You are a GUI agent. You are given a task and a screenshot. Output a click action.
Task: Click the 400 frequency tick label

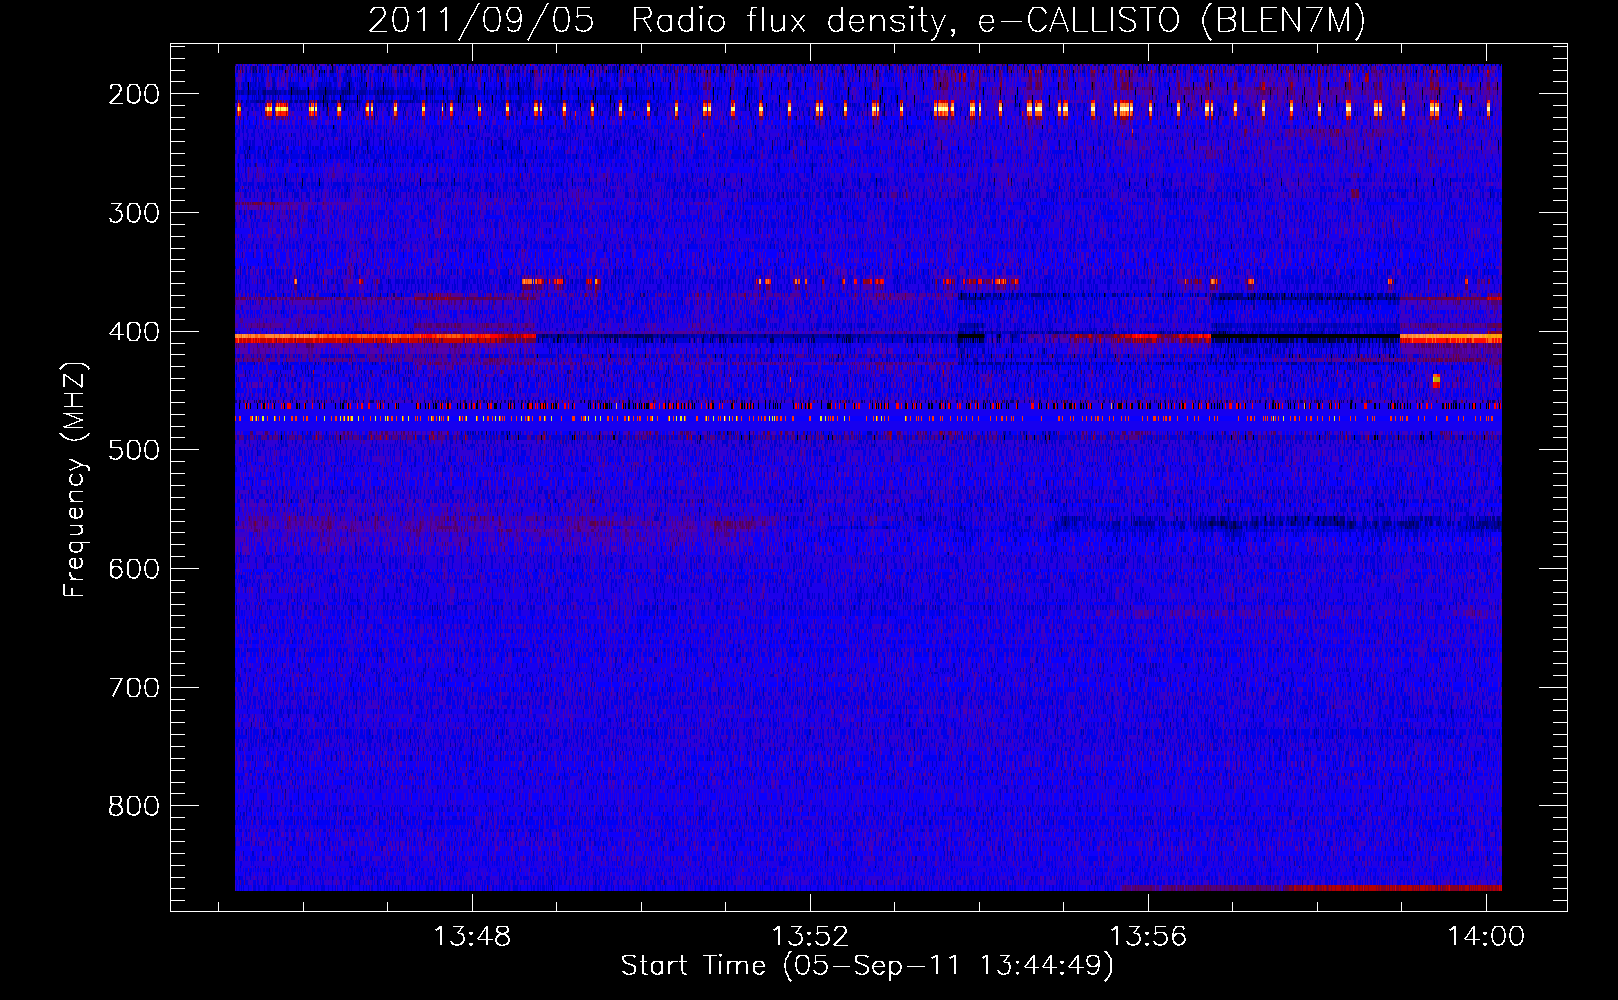click(134, 332)
